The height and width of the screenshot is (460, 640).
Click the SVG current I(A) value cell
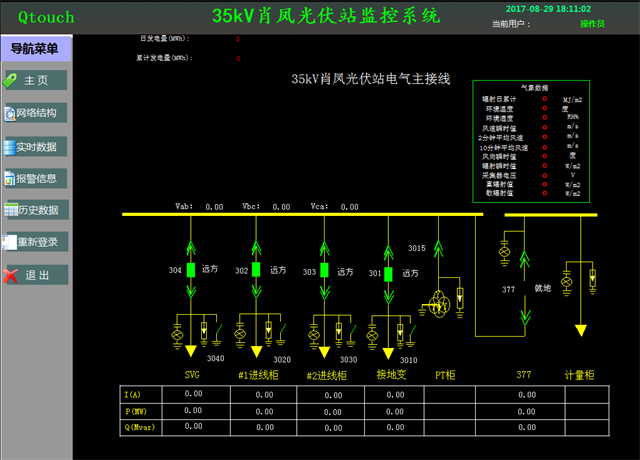click(193, 394)
